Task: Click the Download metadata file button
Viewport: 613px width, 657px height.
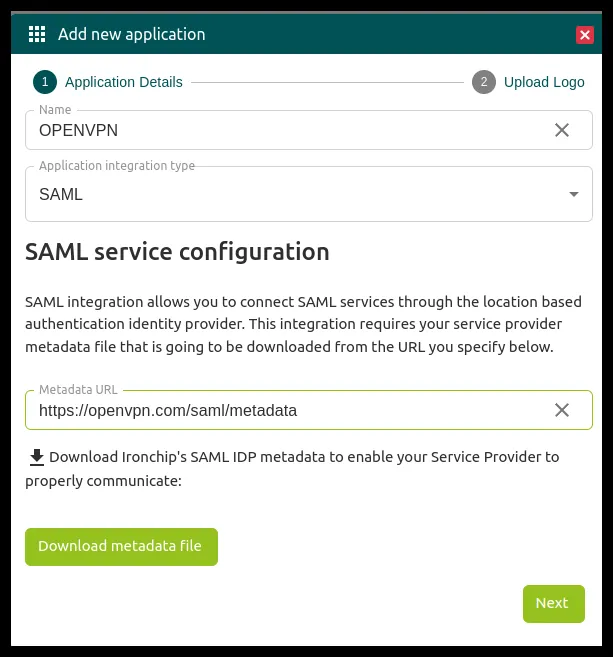Action: (x=121, y=546)
